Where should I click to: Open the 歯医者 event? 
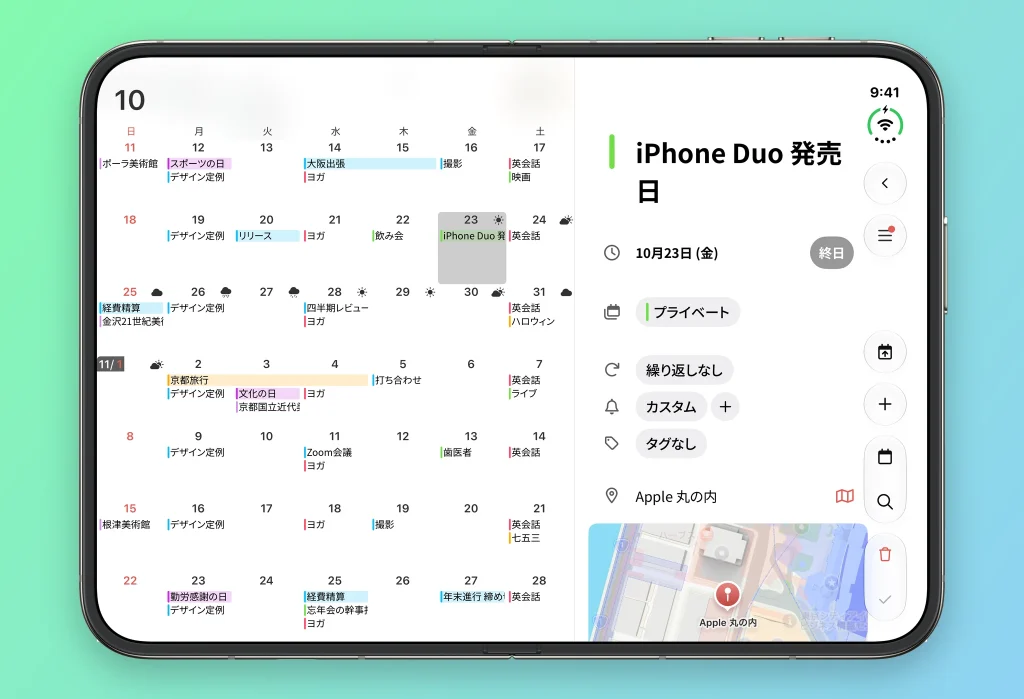coord(456,452)
